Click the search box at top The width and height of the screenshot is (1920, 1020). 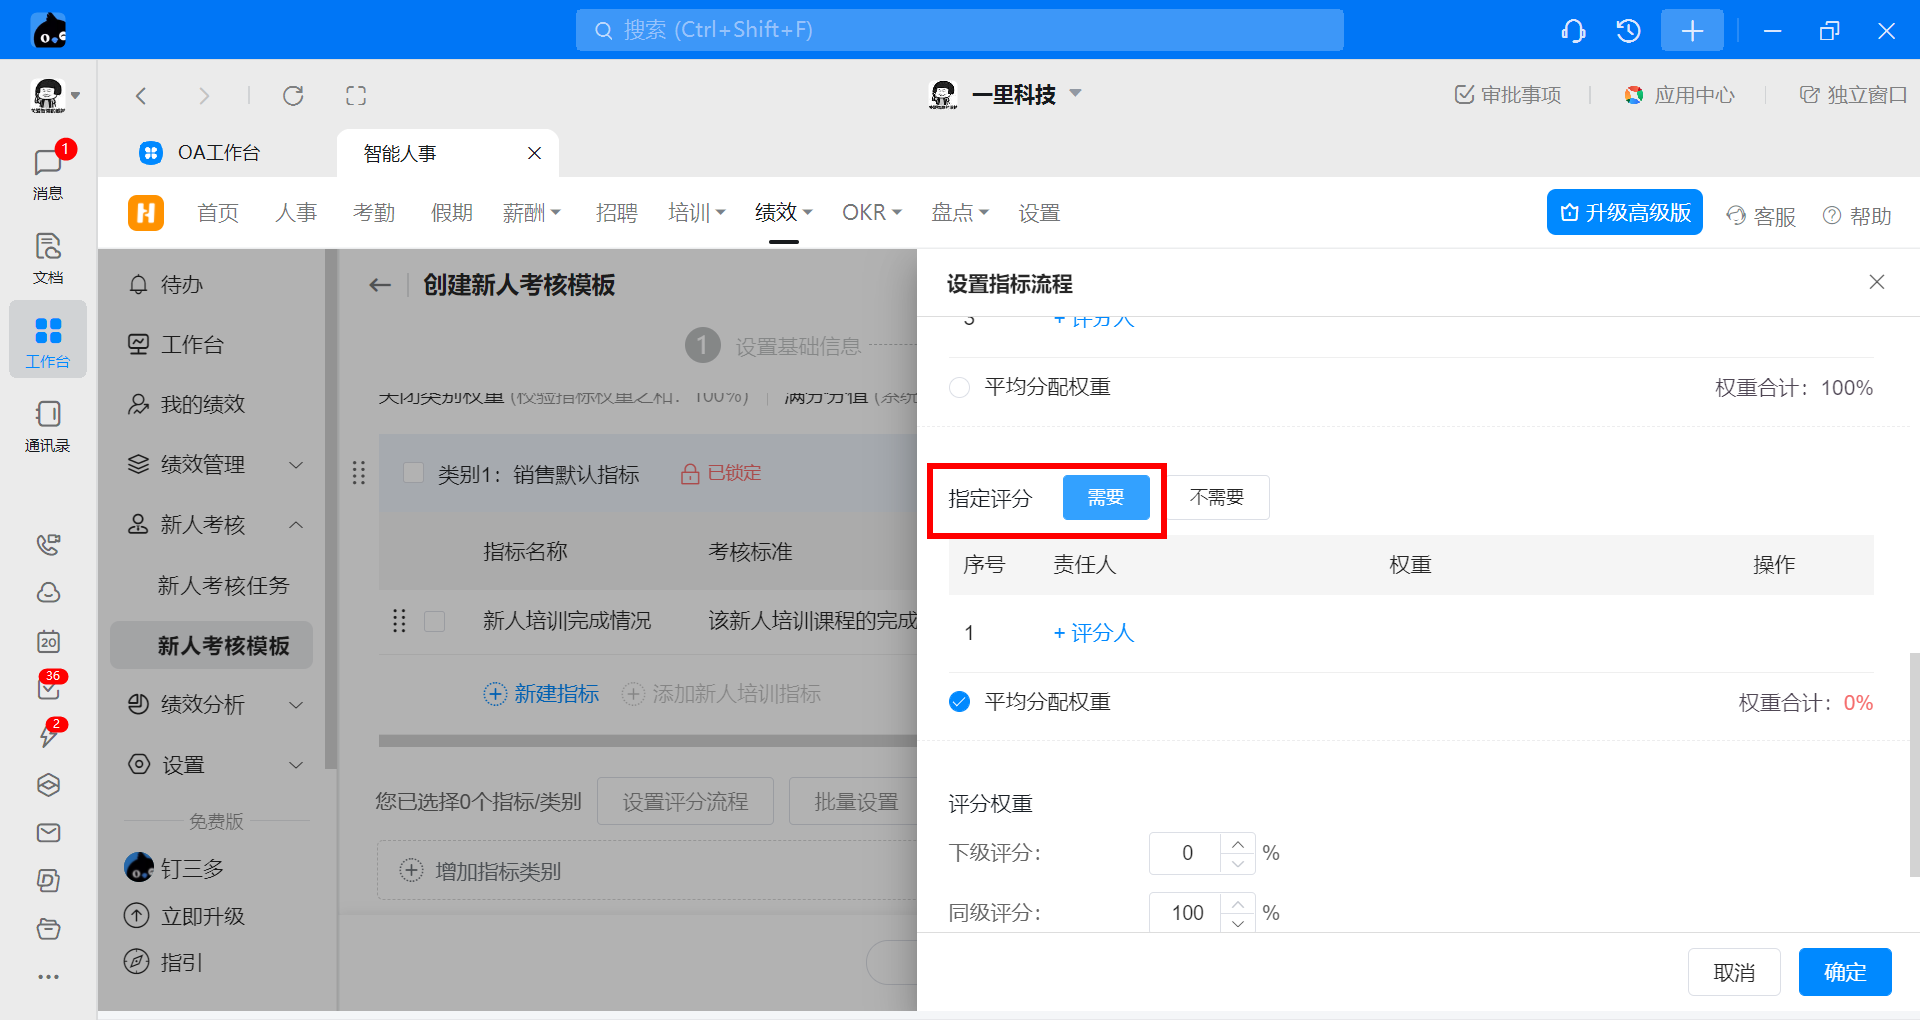(x=959, y=30)
